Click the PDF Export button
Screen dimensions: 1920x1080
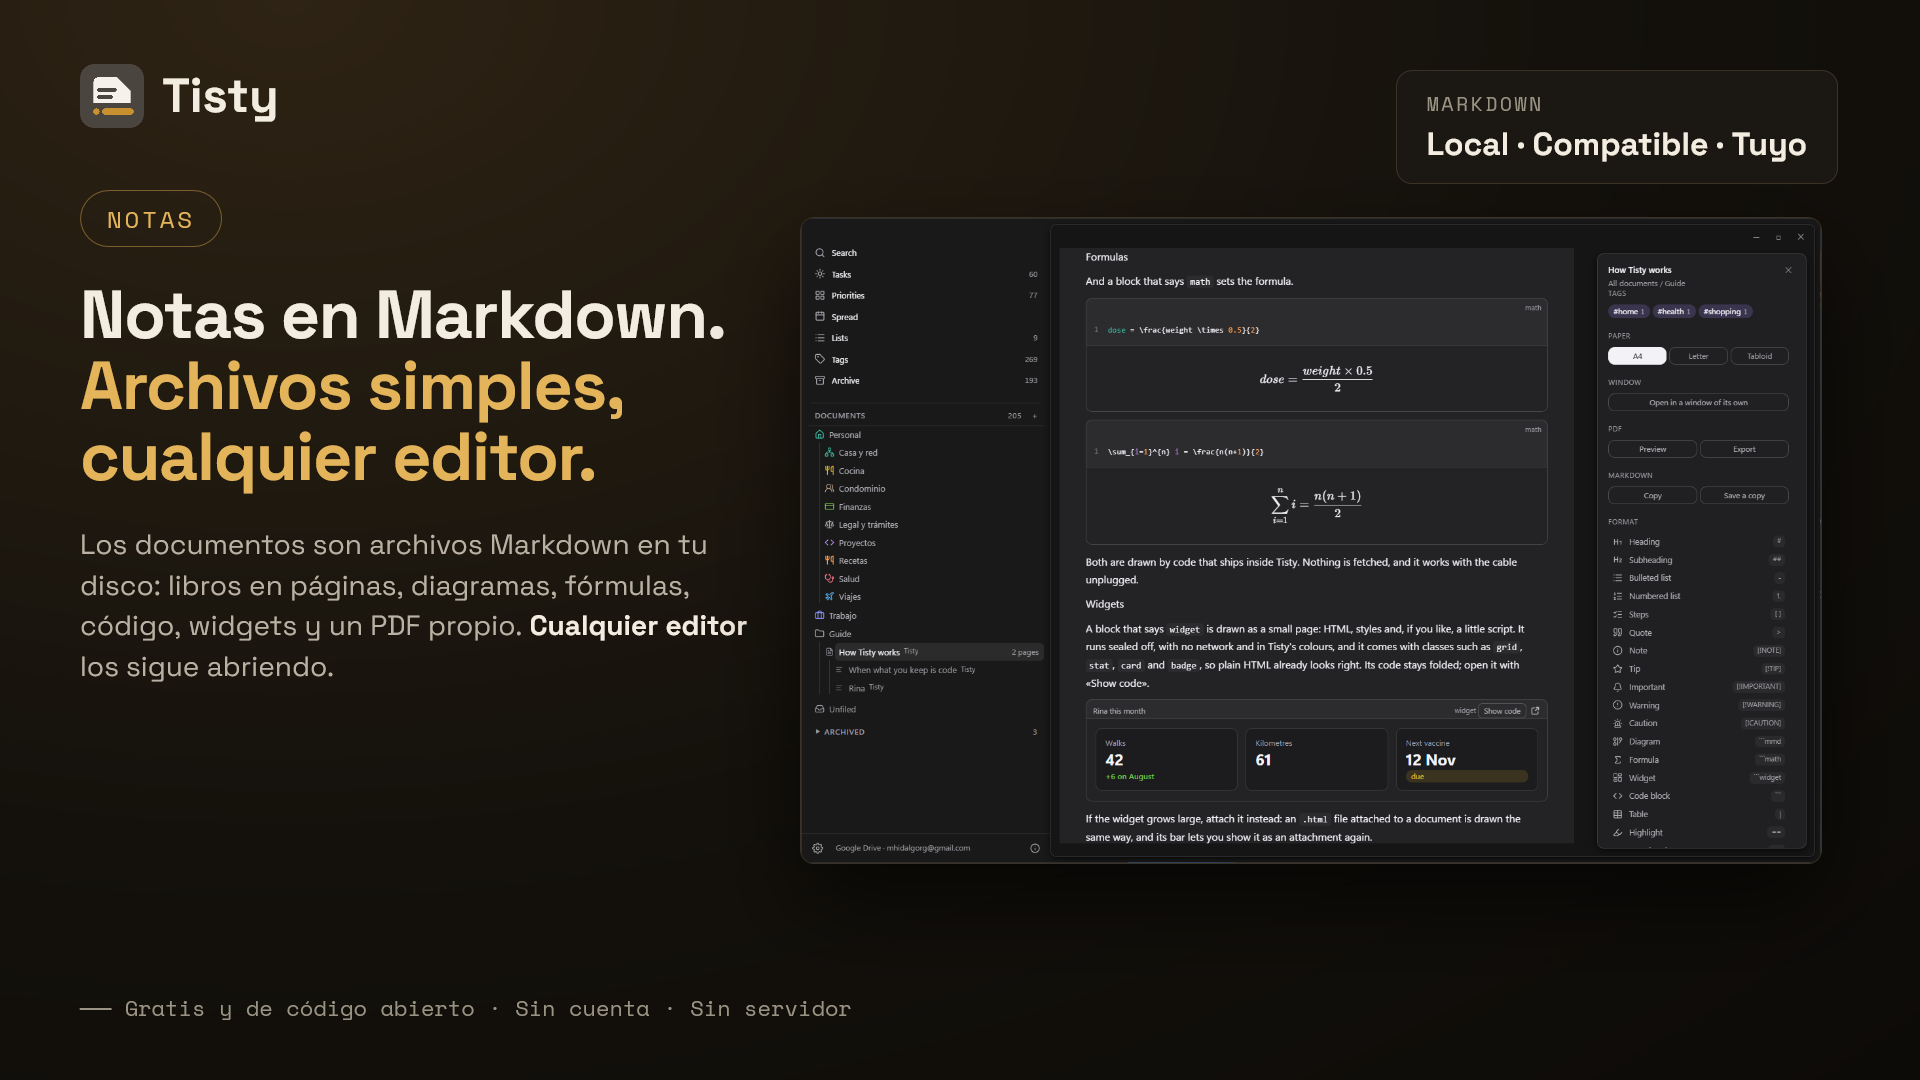pyautogui.click(x=1744, y=450)
